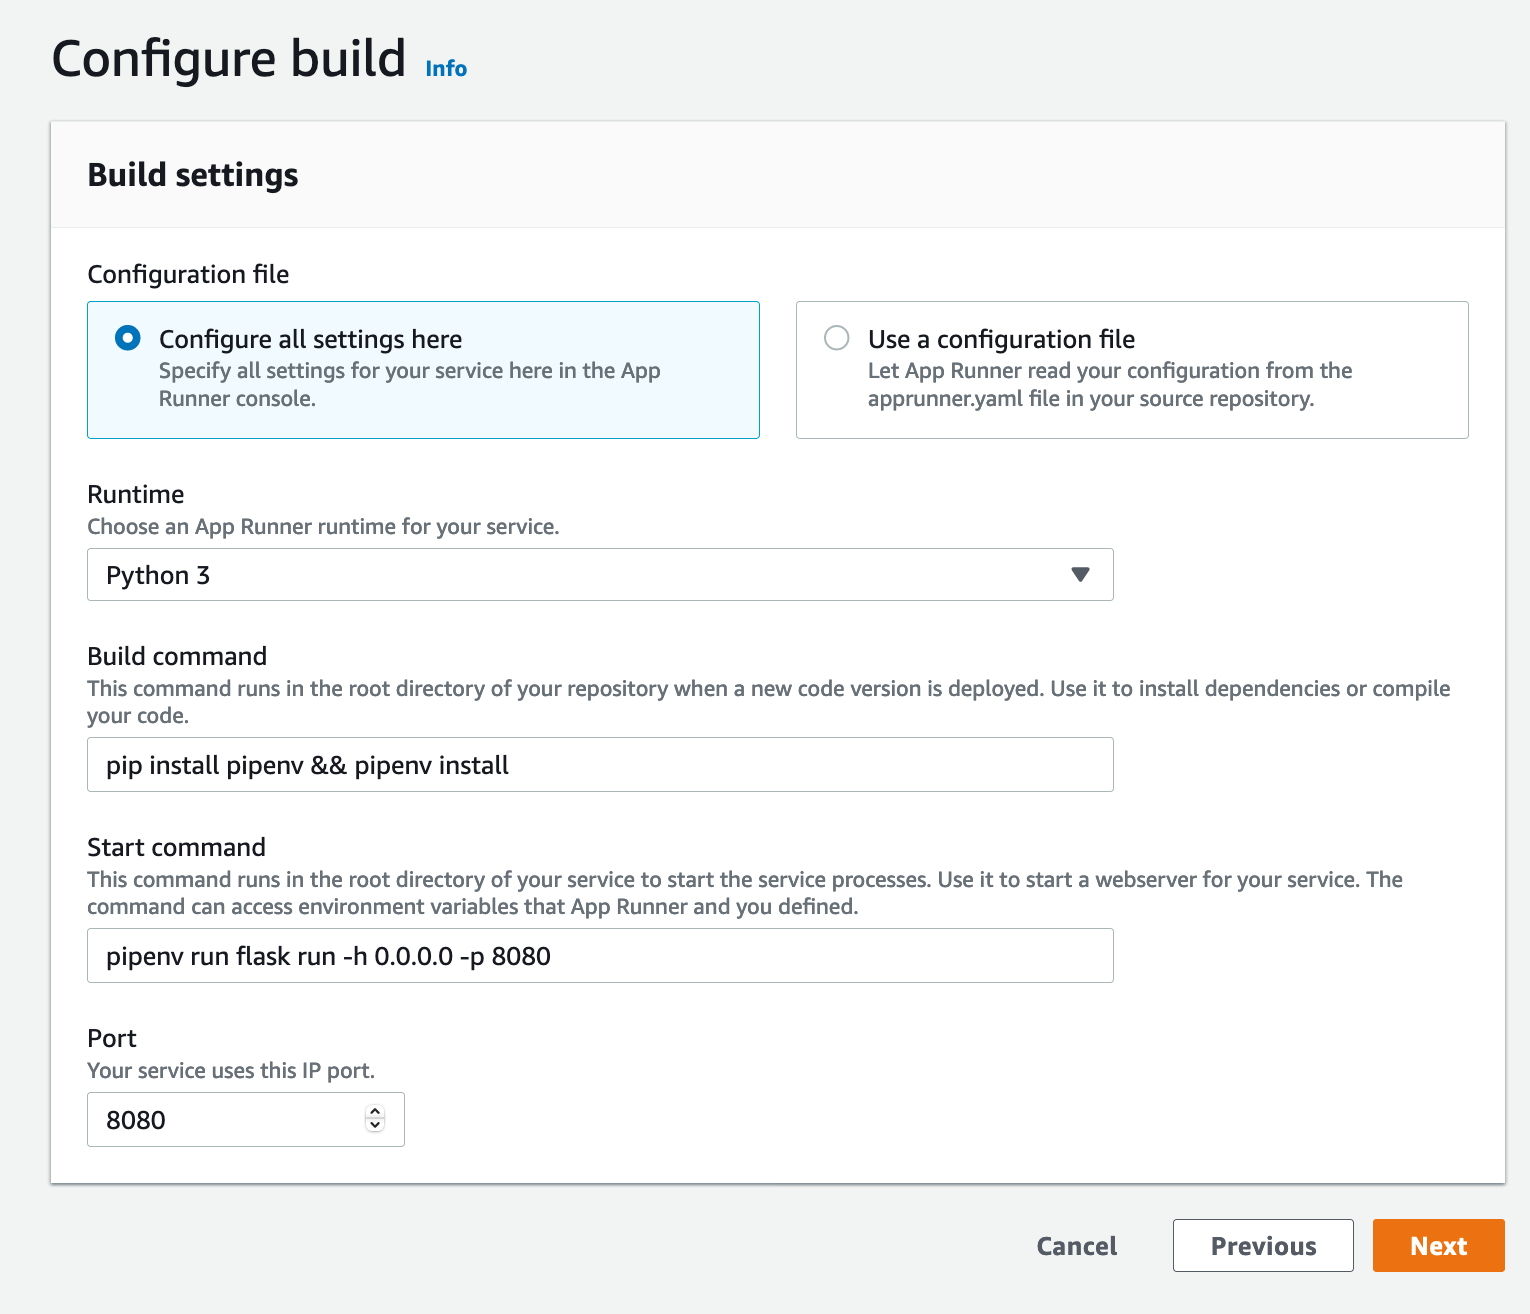
Task: Proceed with the orange Next button
Action: 1438,1246
